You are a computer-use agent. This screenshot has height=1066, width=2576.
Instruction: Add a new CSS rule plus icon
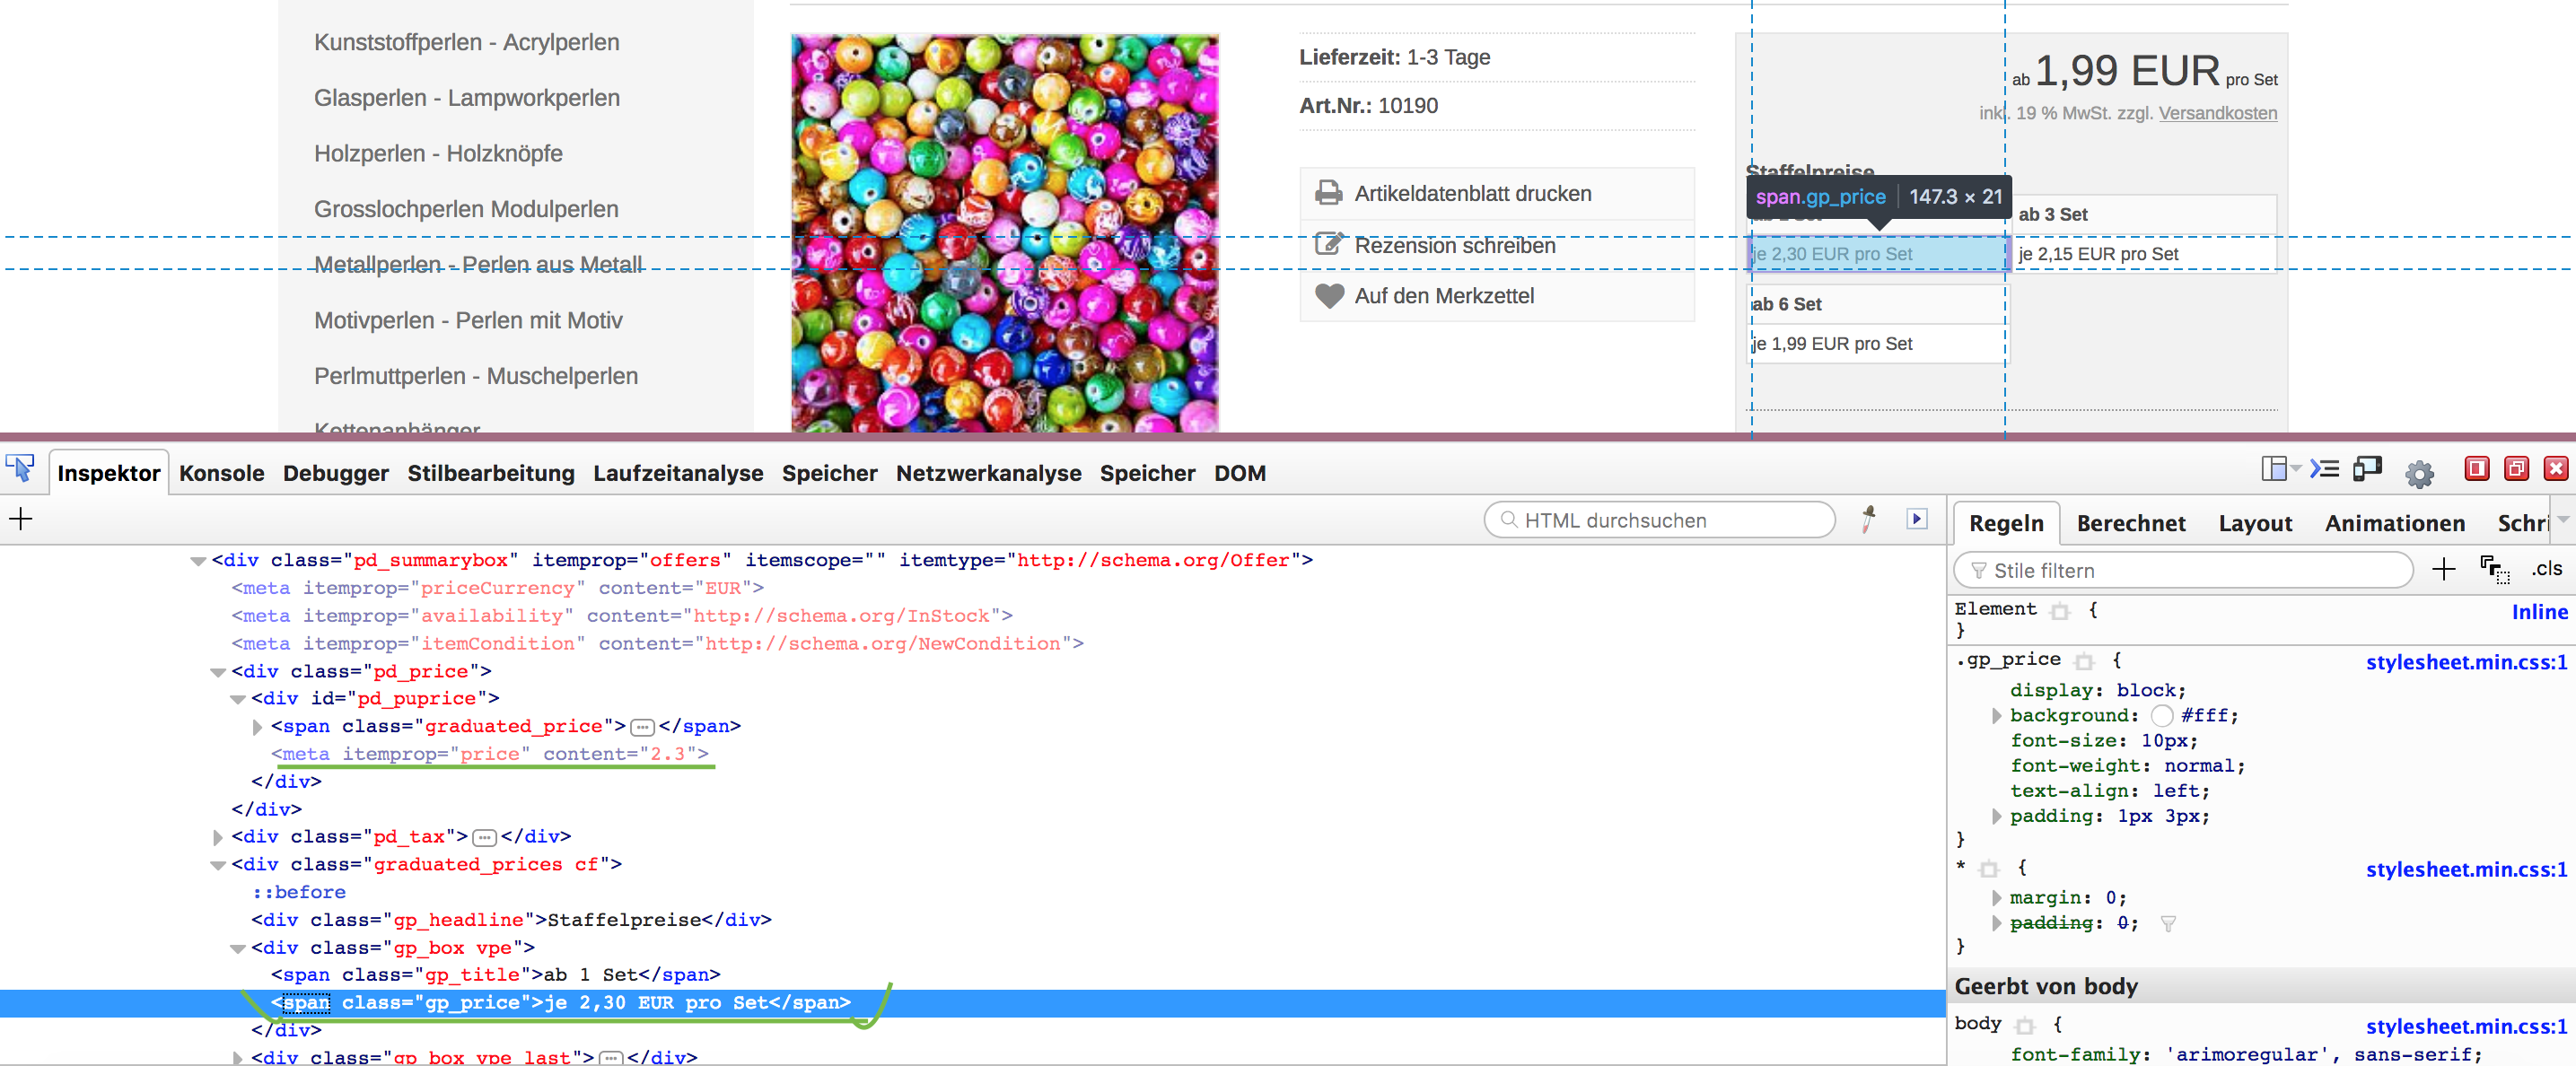pyautogui.click(x=2443, y=570)
